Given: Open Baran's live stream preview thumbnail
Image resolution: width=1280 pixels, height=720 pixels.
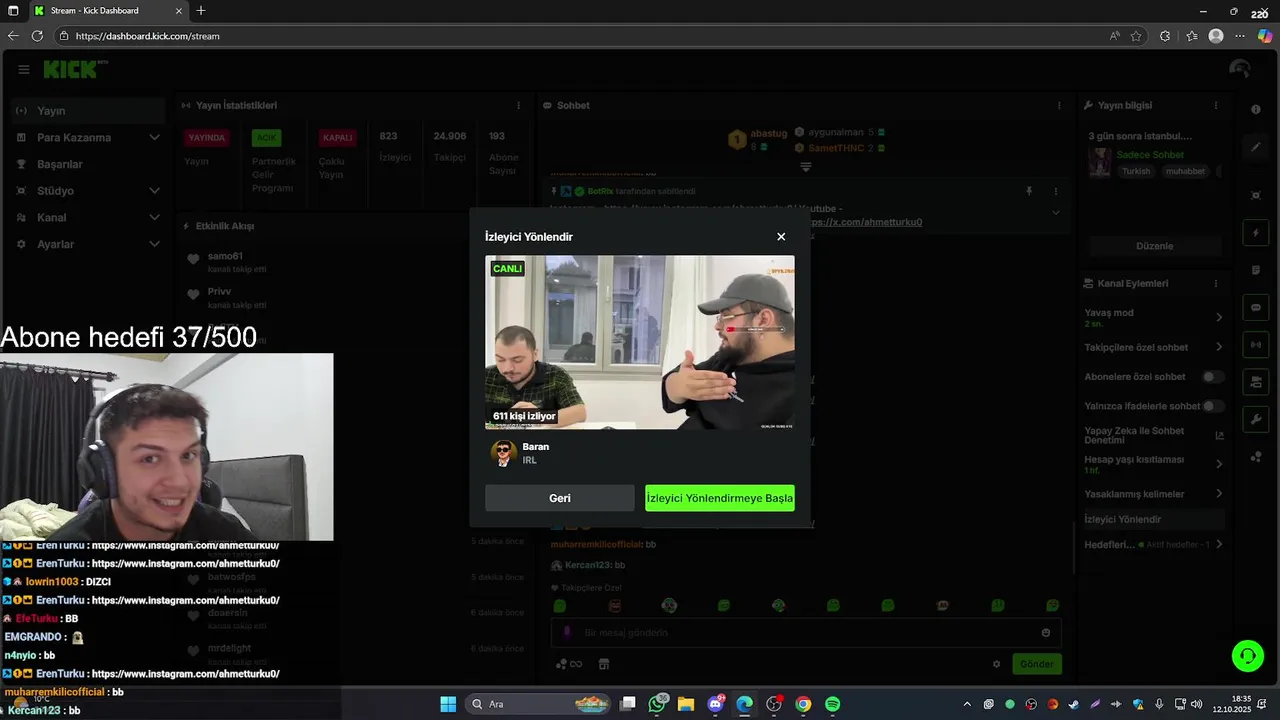Looking at the screenshot, I should [x=640, y=343].
